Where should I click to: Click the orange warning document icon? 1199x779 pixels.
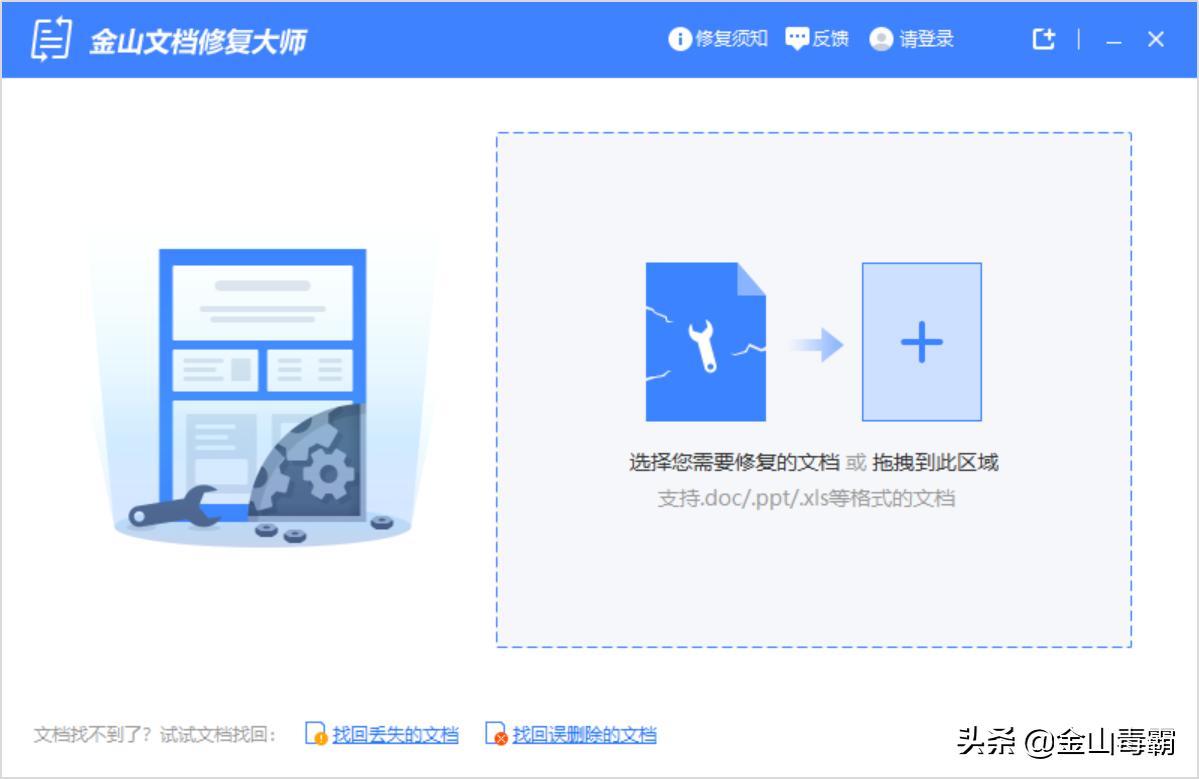point(315,734)
